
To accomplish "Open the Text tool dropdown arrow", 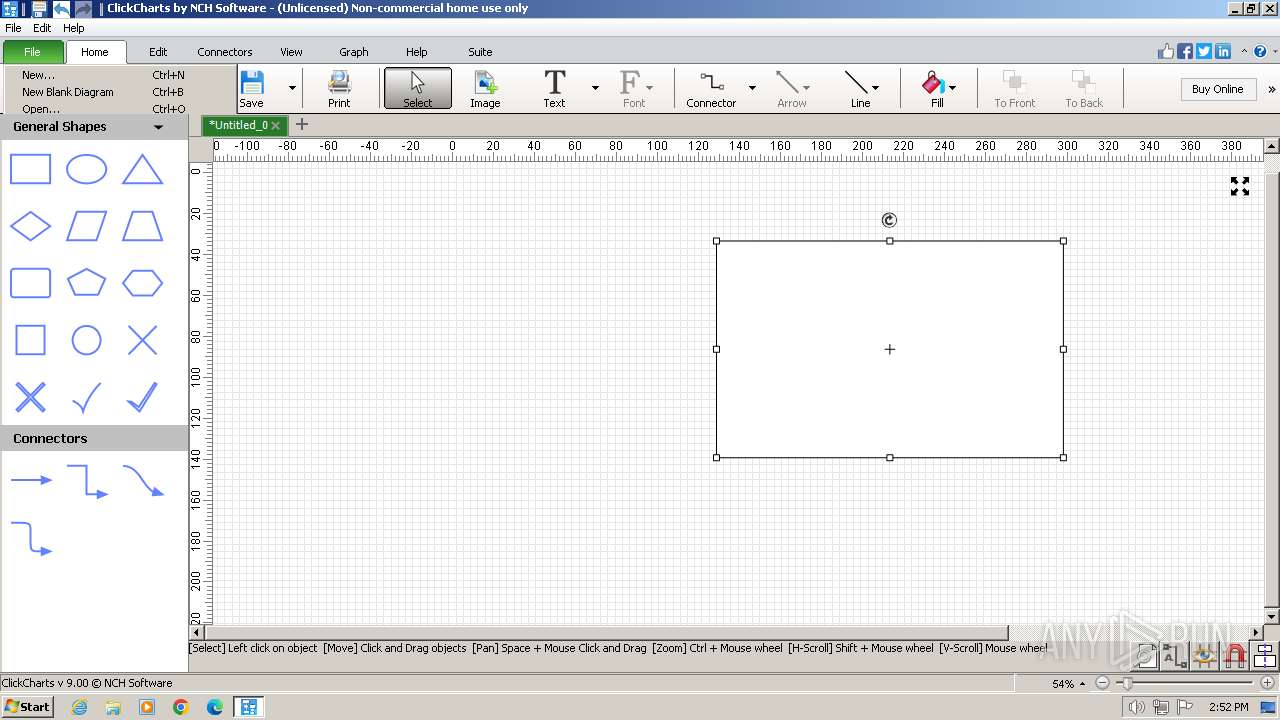I will coord(595,88).
